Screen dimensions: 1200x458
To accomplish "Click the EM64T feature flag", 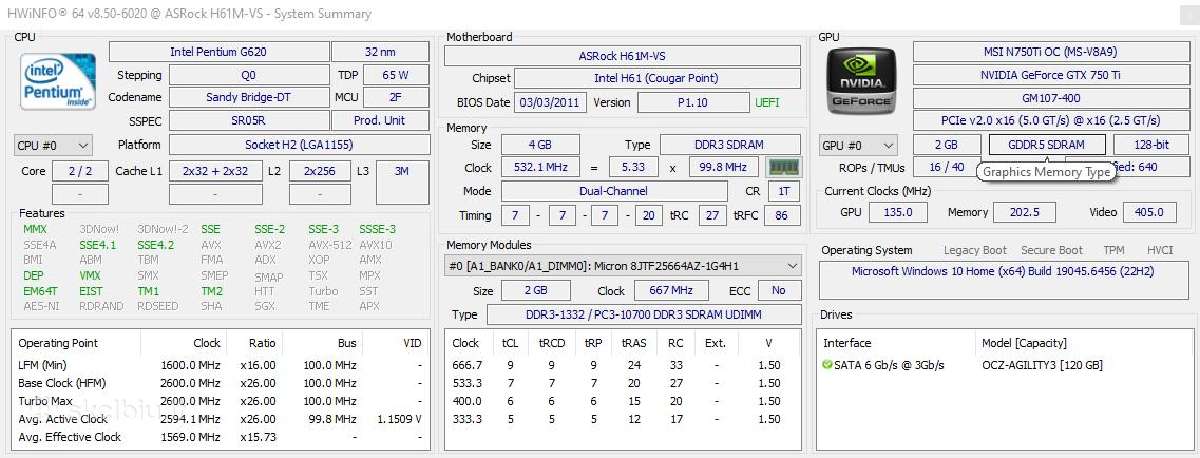I will [x=40, y=291].
